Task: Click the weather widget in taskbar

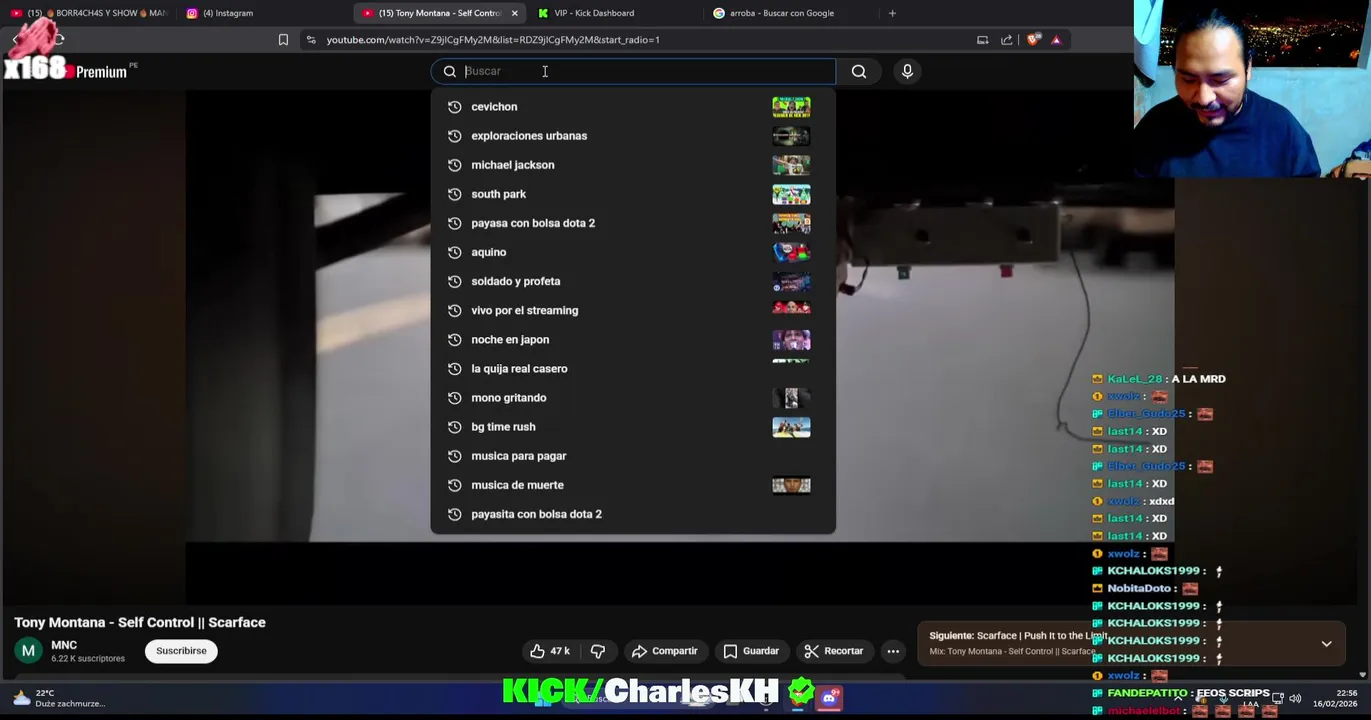Action: click(x=60, y=698)
